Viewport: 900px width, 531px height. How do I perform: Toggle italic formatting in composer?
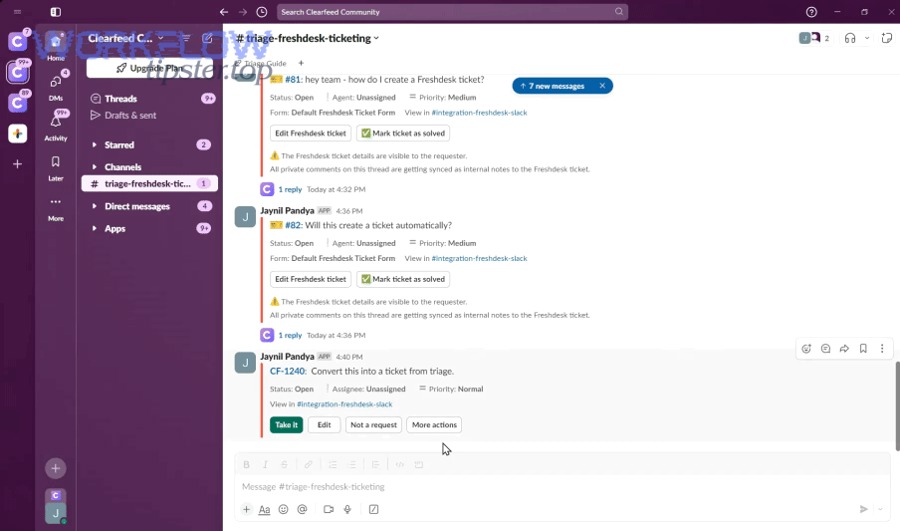pyautogui.click(x=265, y=464)
